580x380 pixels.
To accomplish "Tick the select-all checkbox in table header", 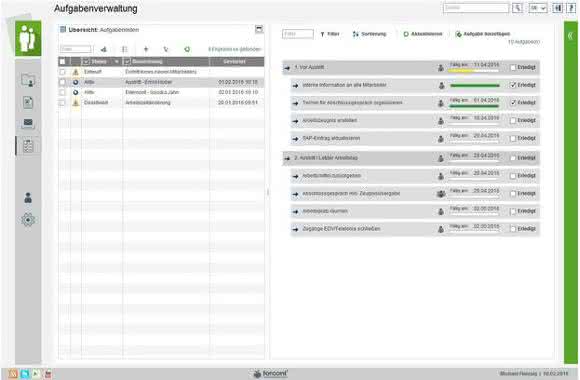I will tap(62, 61).
